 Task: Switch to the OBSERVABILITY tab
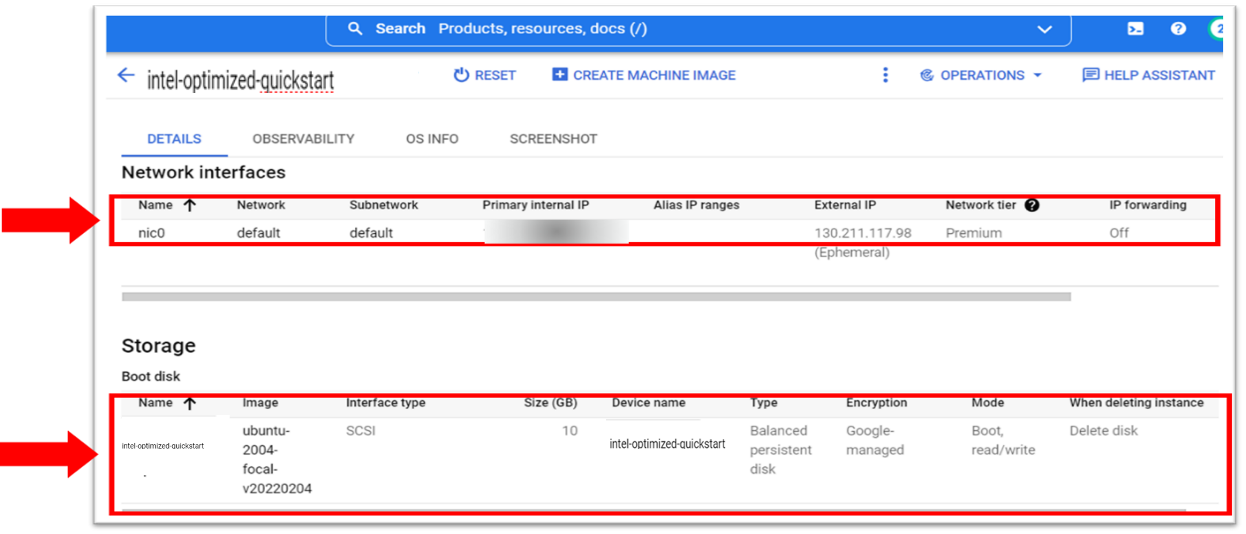click(x=303, y=139)
